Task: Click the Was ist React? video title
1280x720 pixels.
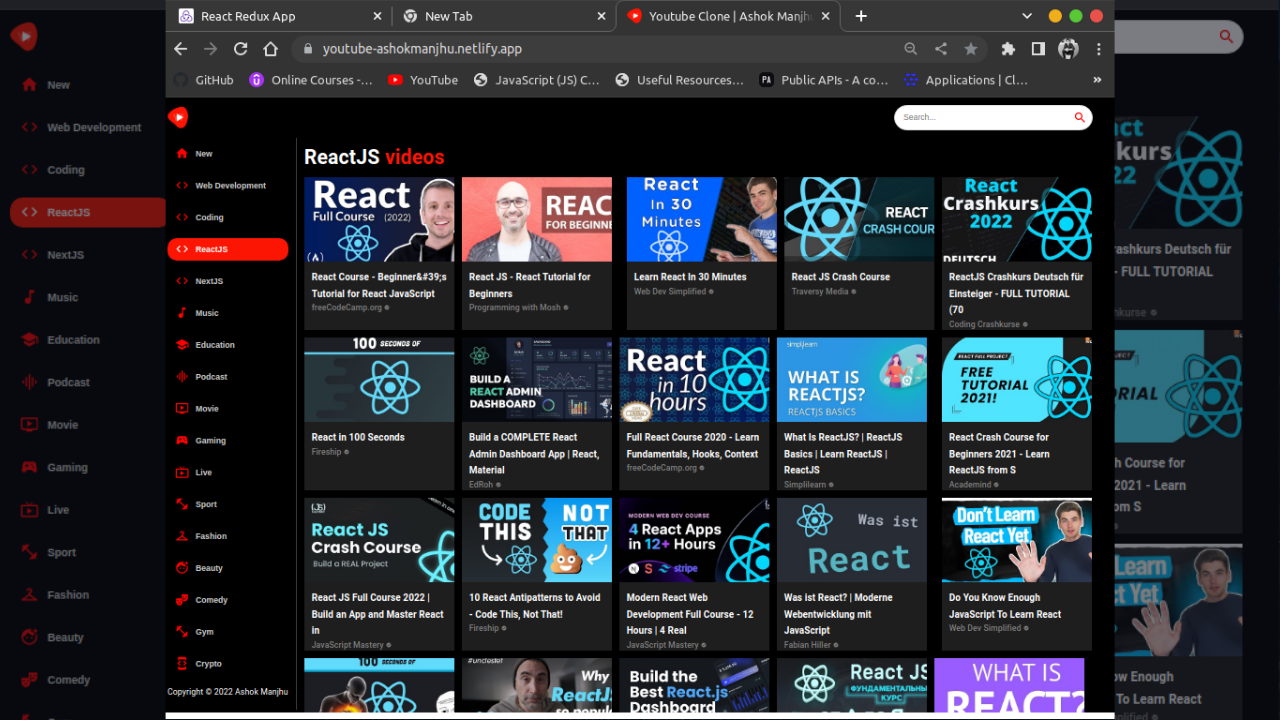Action: tap(840, 614)
